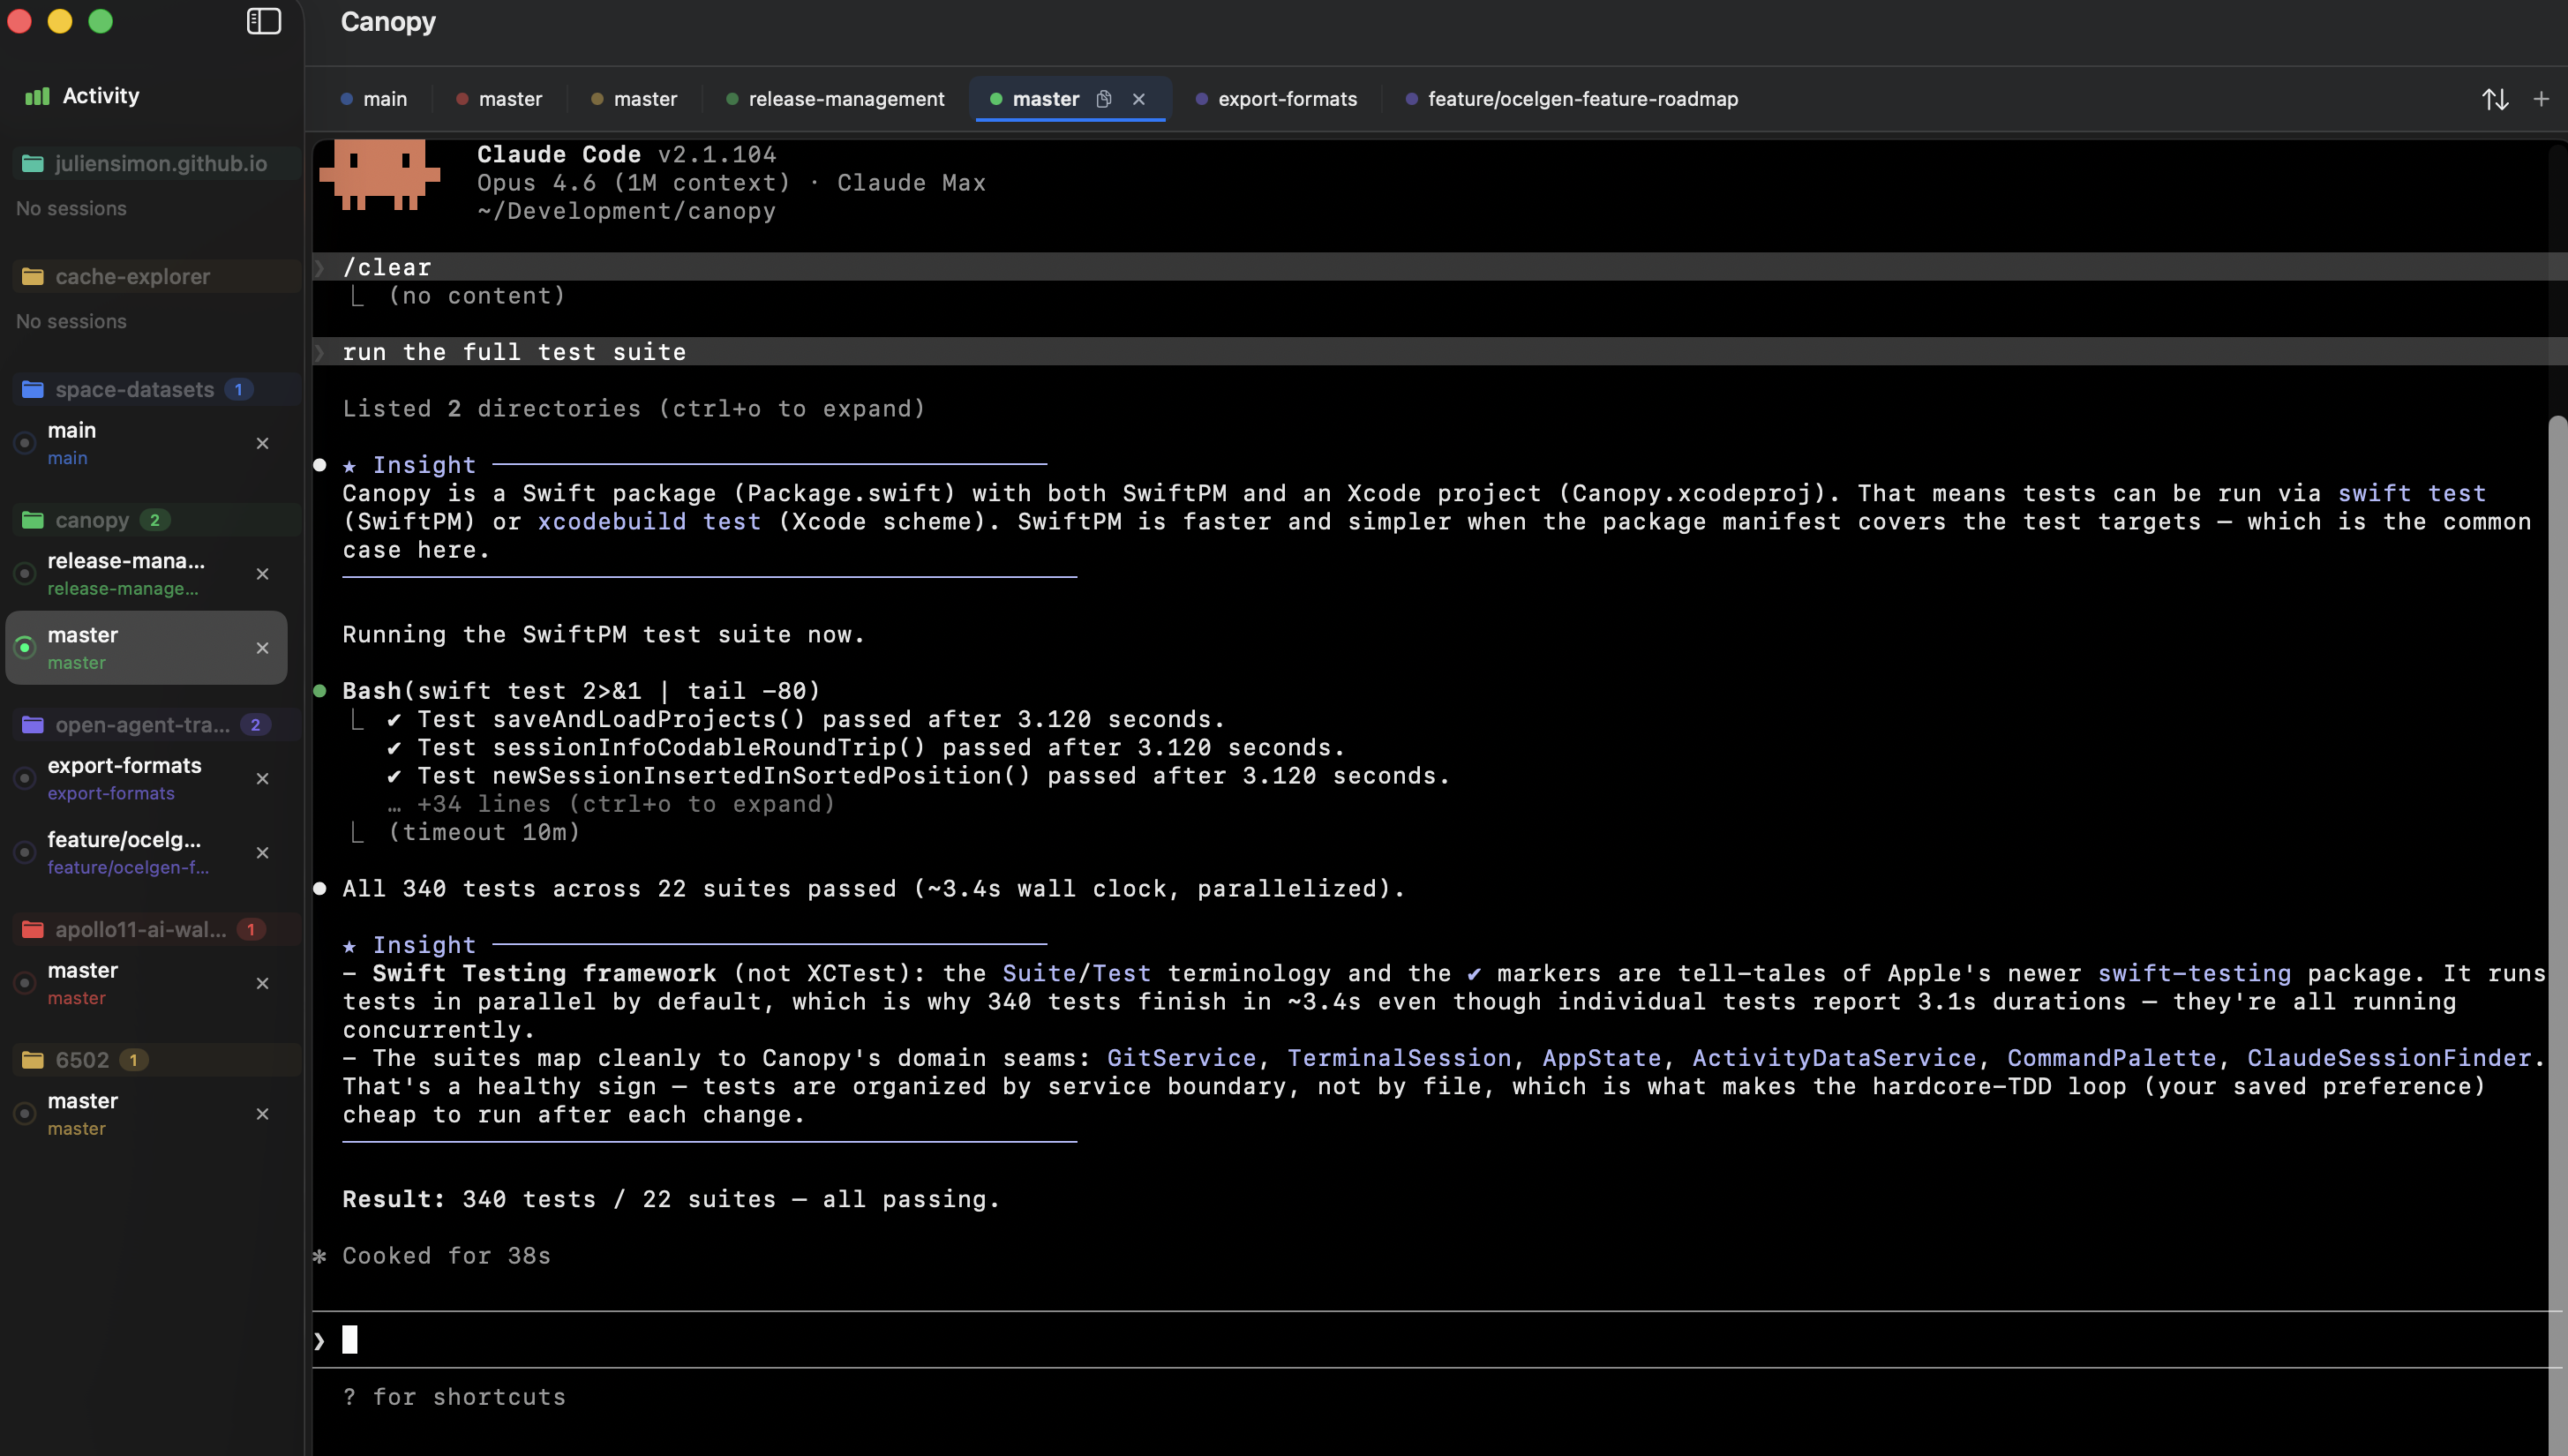Click the 'swift test' highlighted command text
The image size is (2568, 1456).
[2411, 493]
